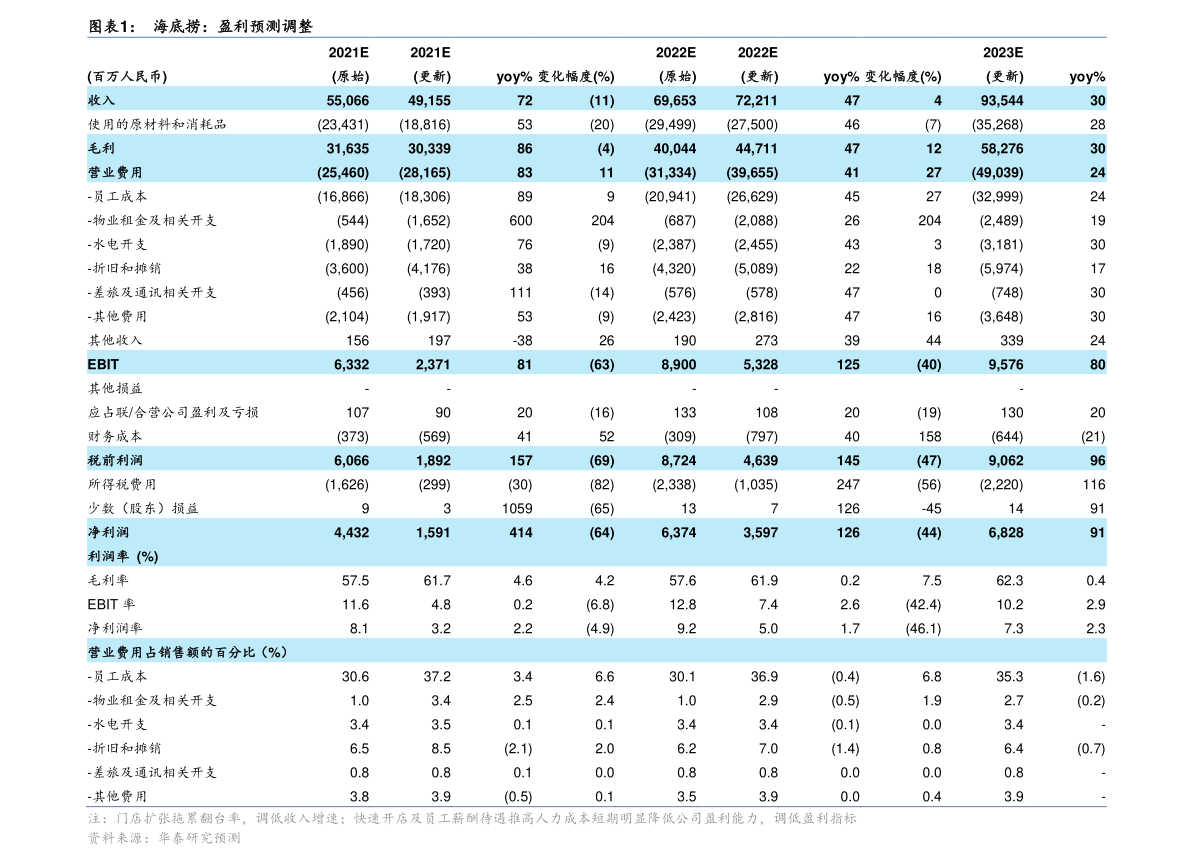Select the 利润率 (%) section header
This screenshot has width=1191, height=865.
click(123, 557)
